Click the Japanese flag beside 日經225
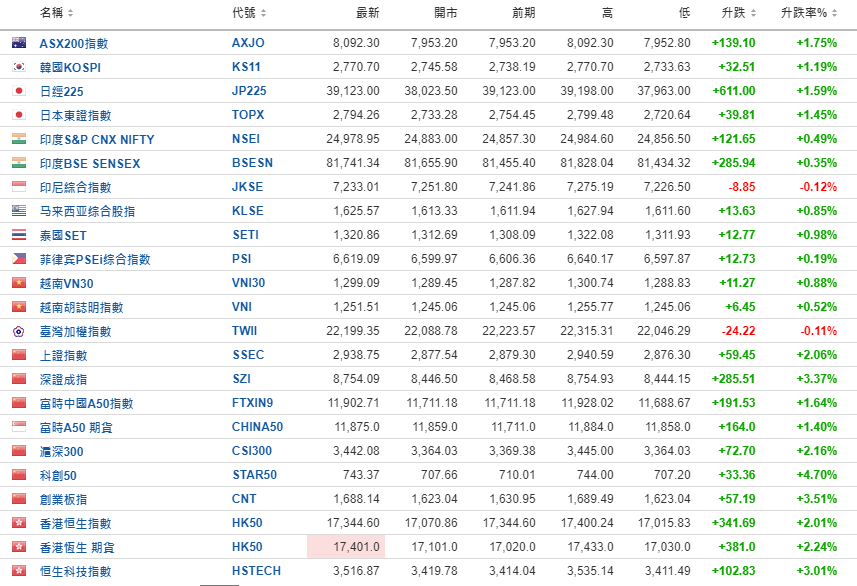 (18, 91)
